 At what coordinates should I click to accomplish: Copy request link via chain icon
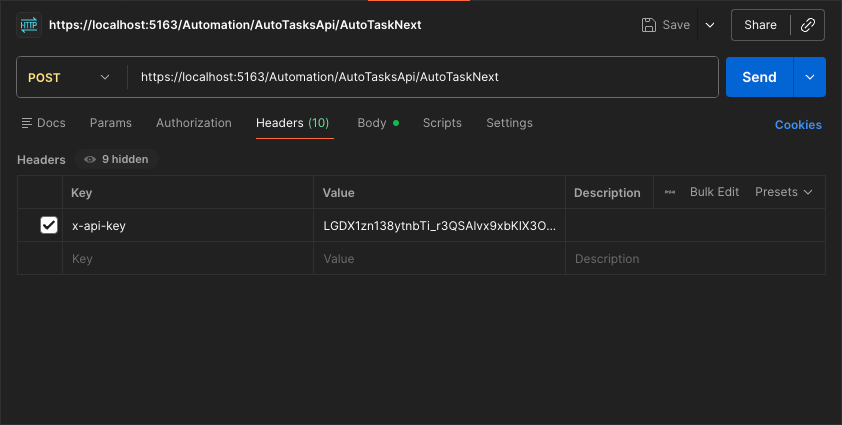click(x=808, y=25)
